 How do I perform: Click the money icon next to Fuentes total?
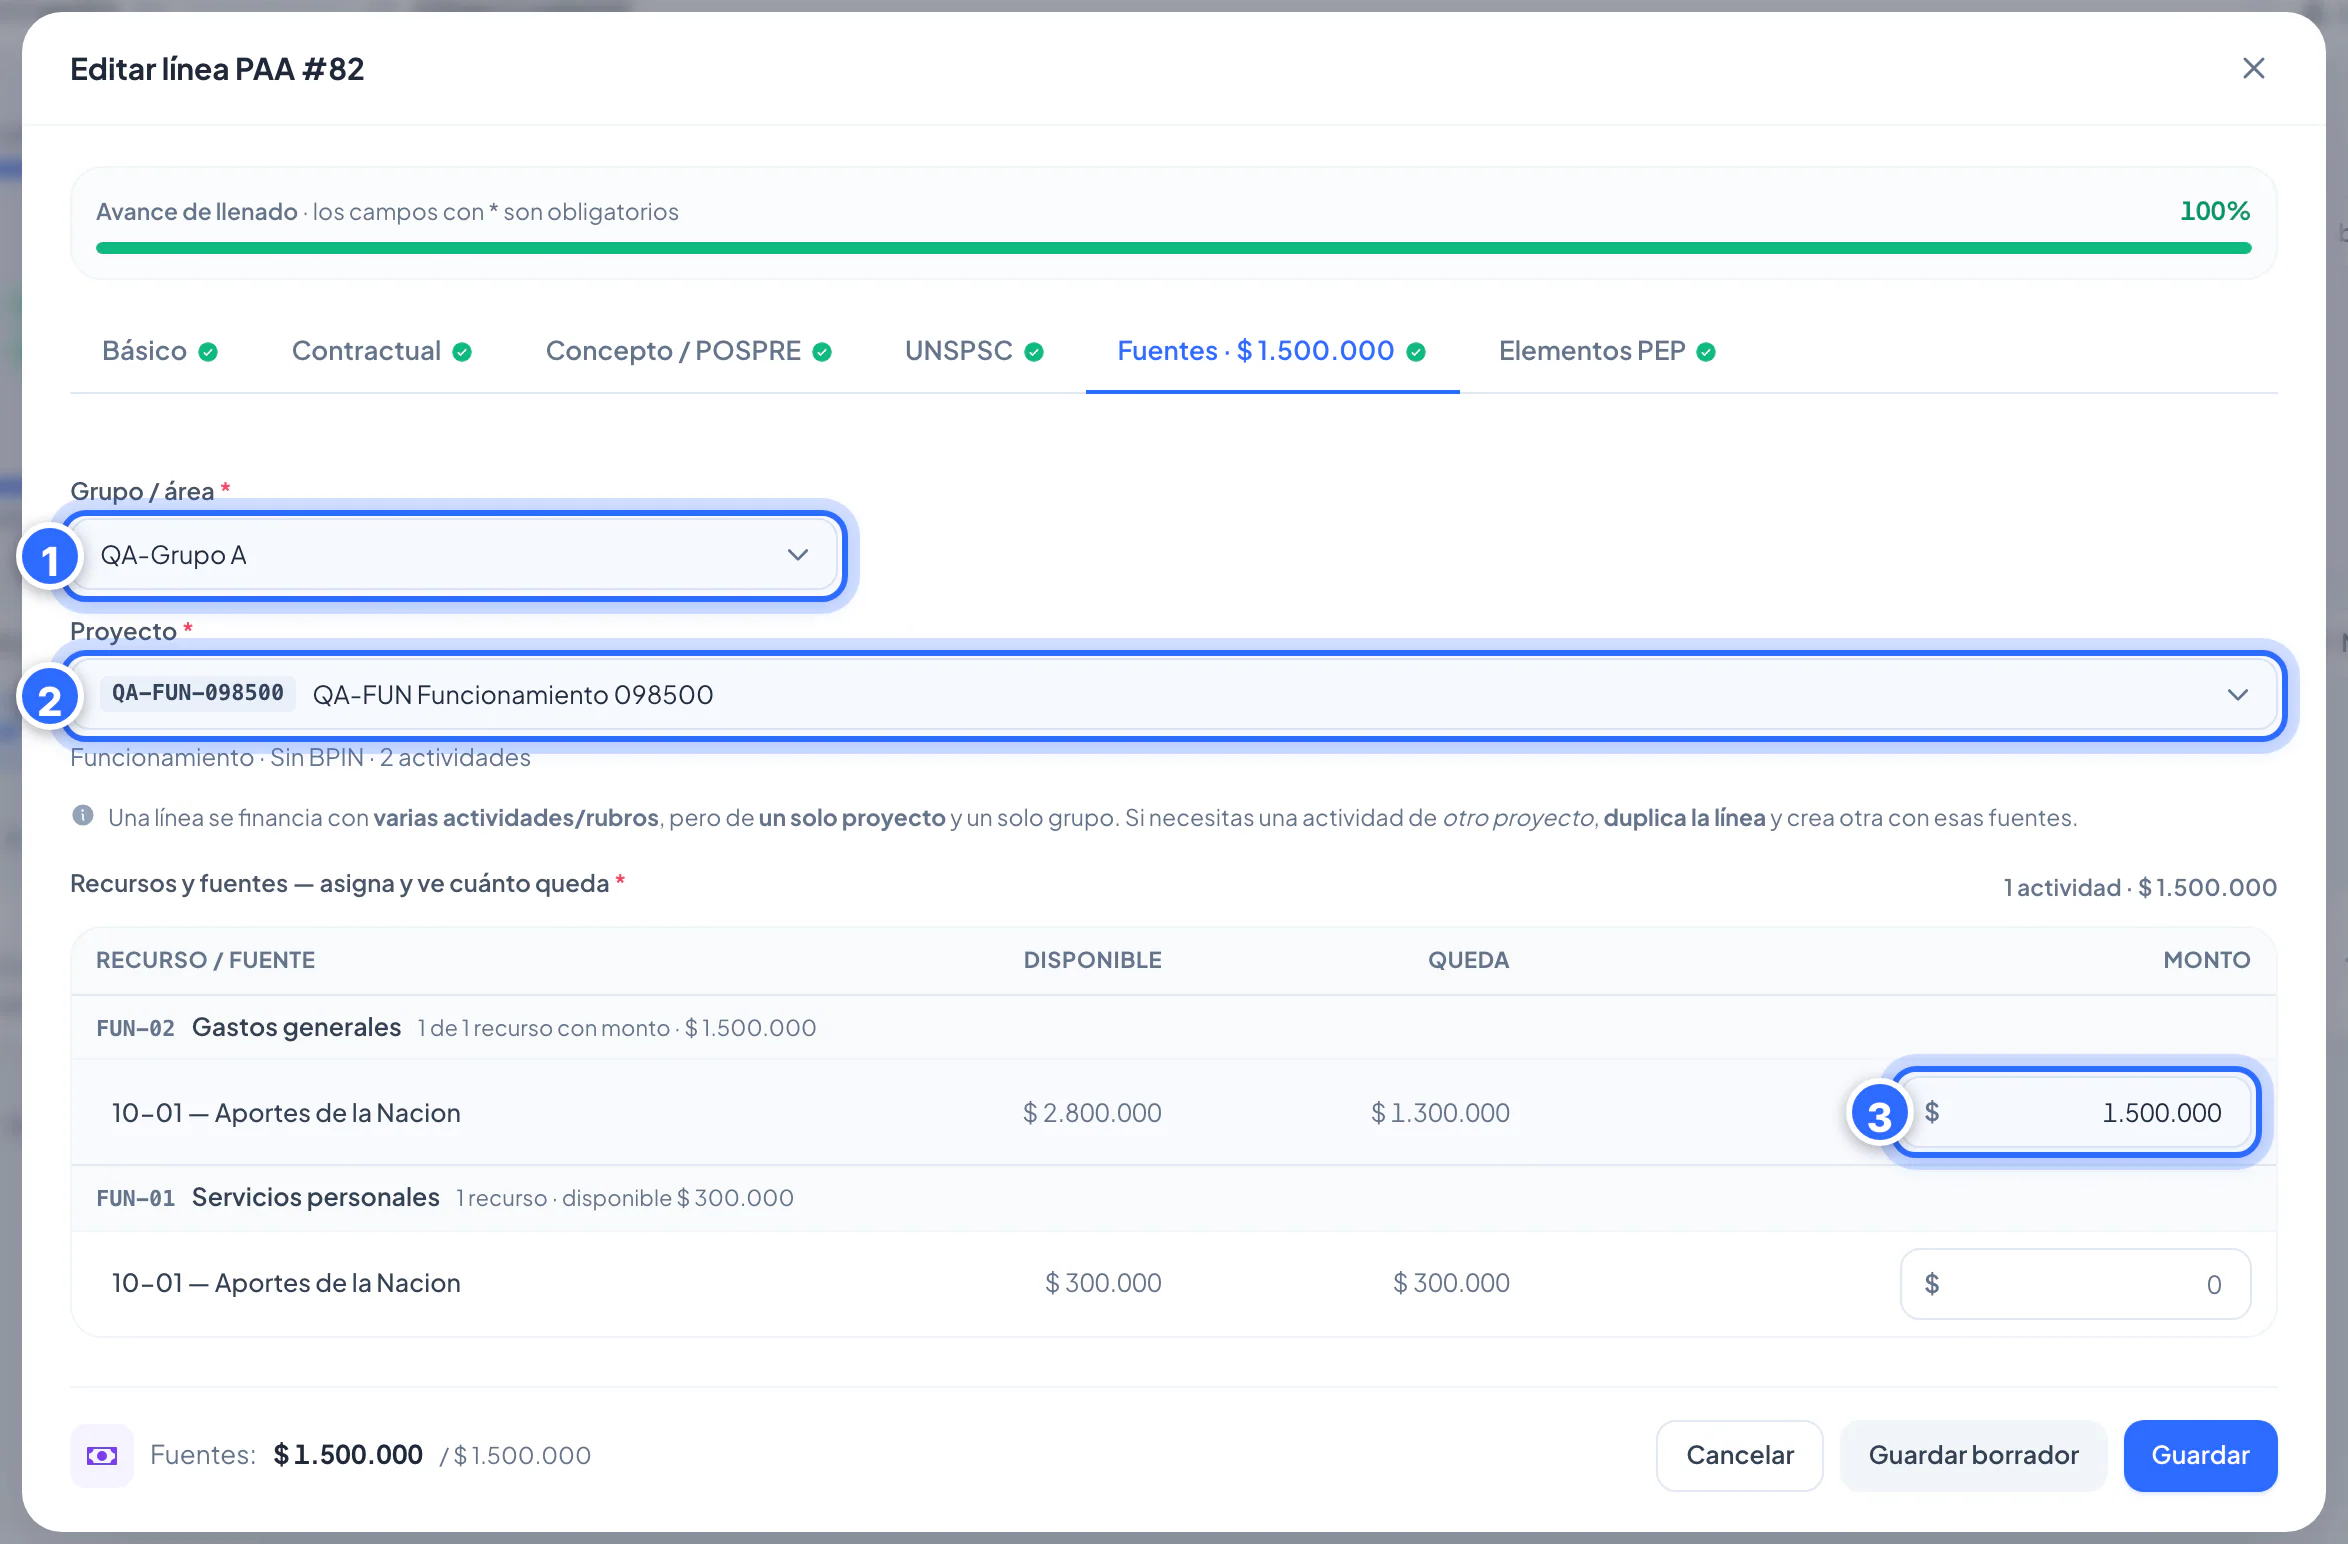[102, 1456]
